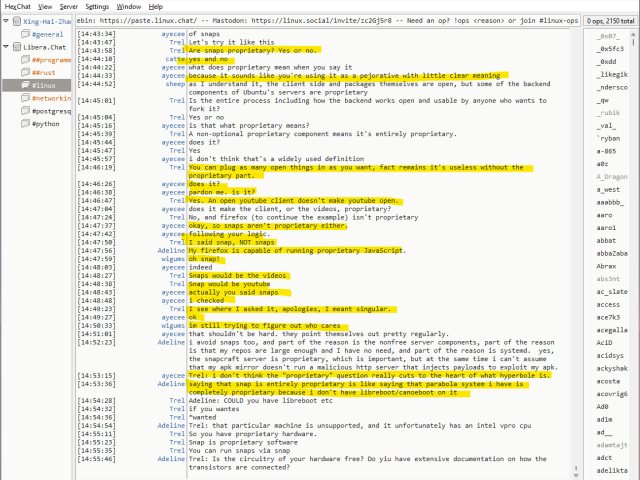
Task: Open the HexChat menu
Action: pos(17,6)
